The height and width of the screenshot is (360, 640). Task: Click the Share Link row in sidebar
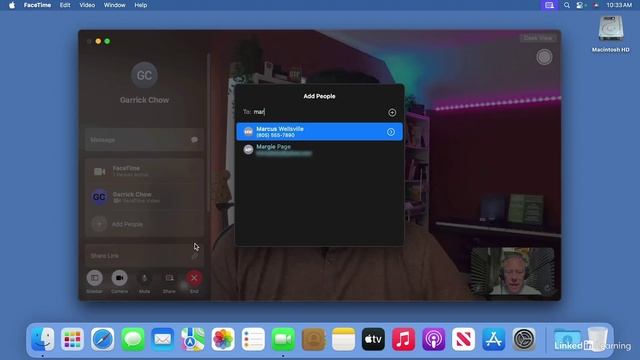point(144,256)
